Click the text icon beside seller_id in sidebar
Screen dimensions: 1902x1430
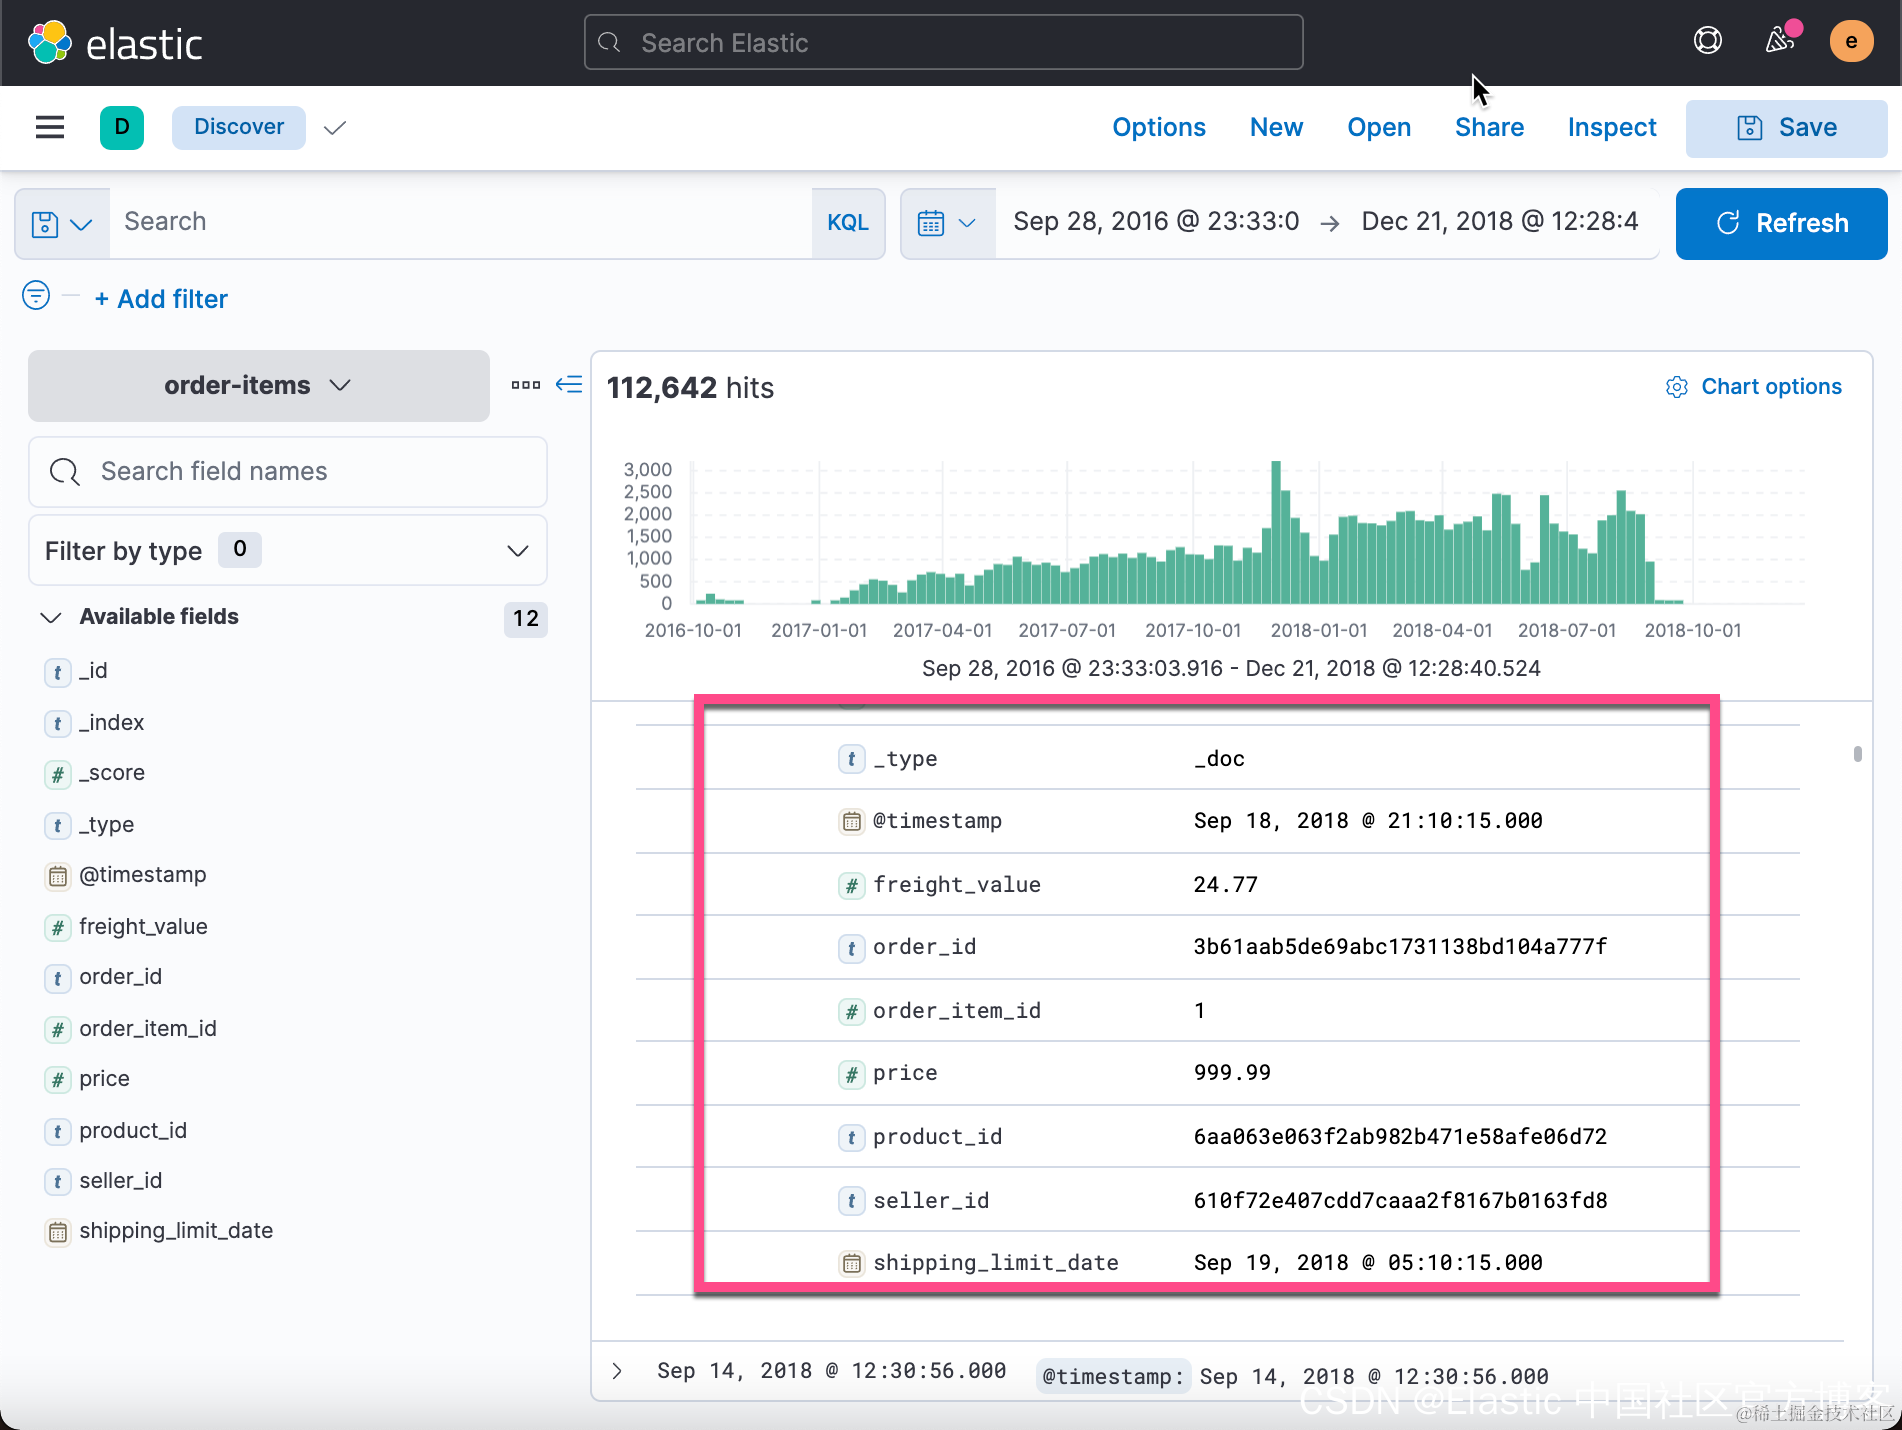tap(58, 1182)
